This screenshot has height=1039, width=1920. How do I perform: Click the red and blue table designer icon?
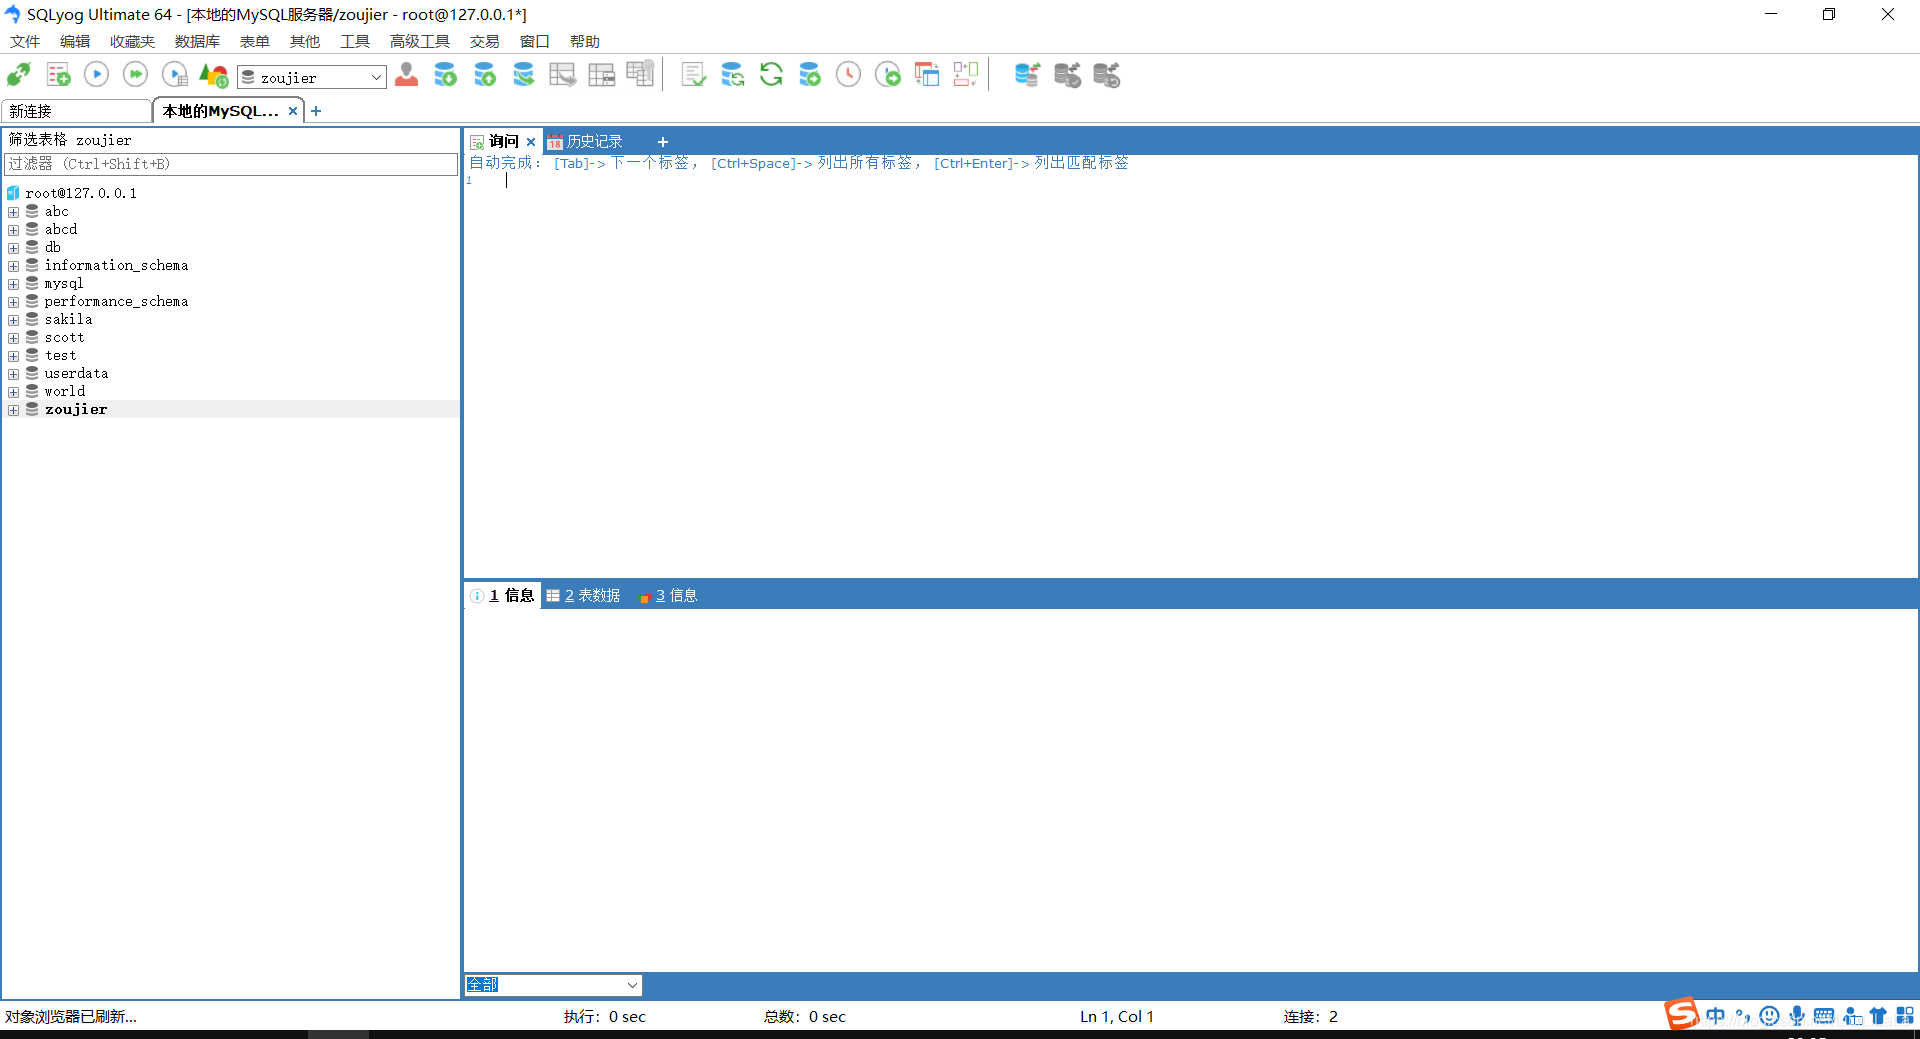[927, 75]
